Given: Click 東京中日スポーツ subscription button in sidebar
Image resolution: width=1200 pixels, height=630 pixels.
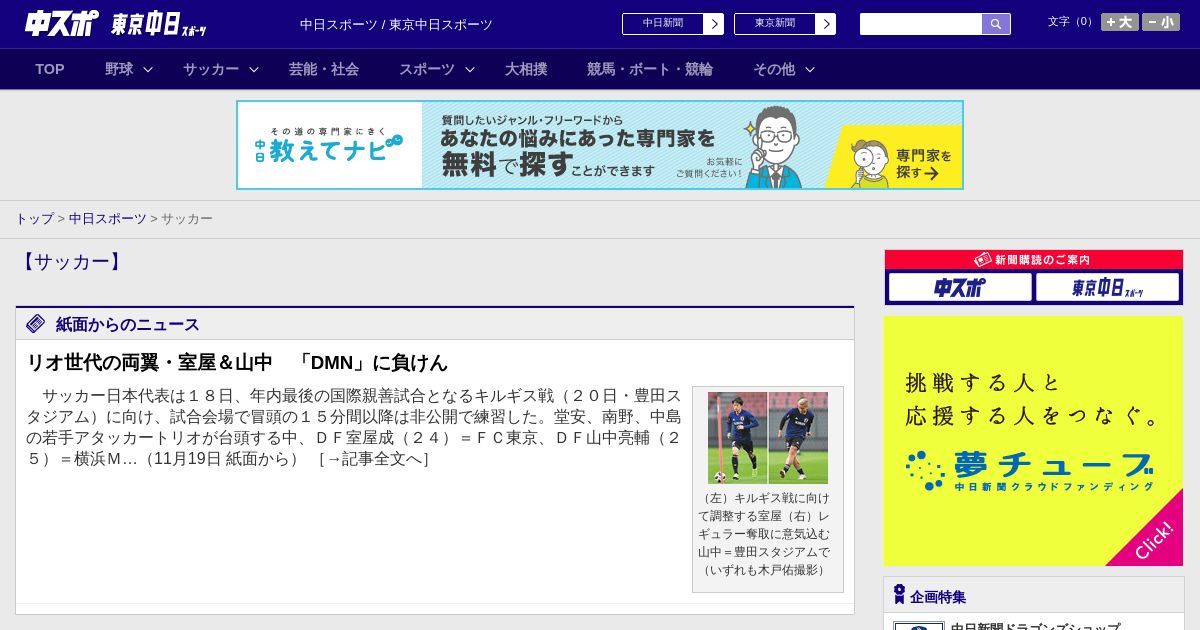Looking at the screenshot, I should (x=1107, y=288).
